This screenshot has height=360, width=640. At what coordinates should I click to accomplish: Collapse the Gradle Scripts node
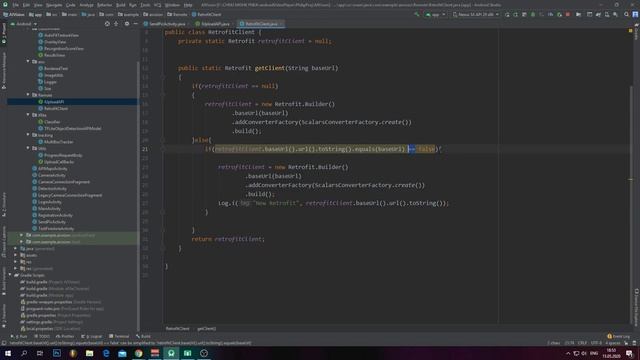(10, 275)
